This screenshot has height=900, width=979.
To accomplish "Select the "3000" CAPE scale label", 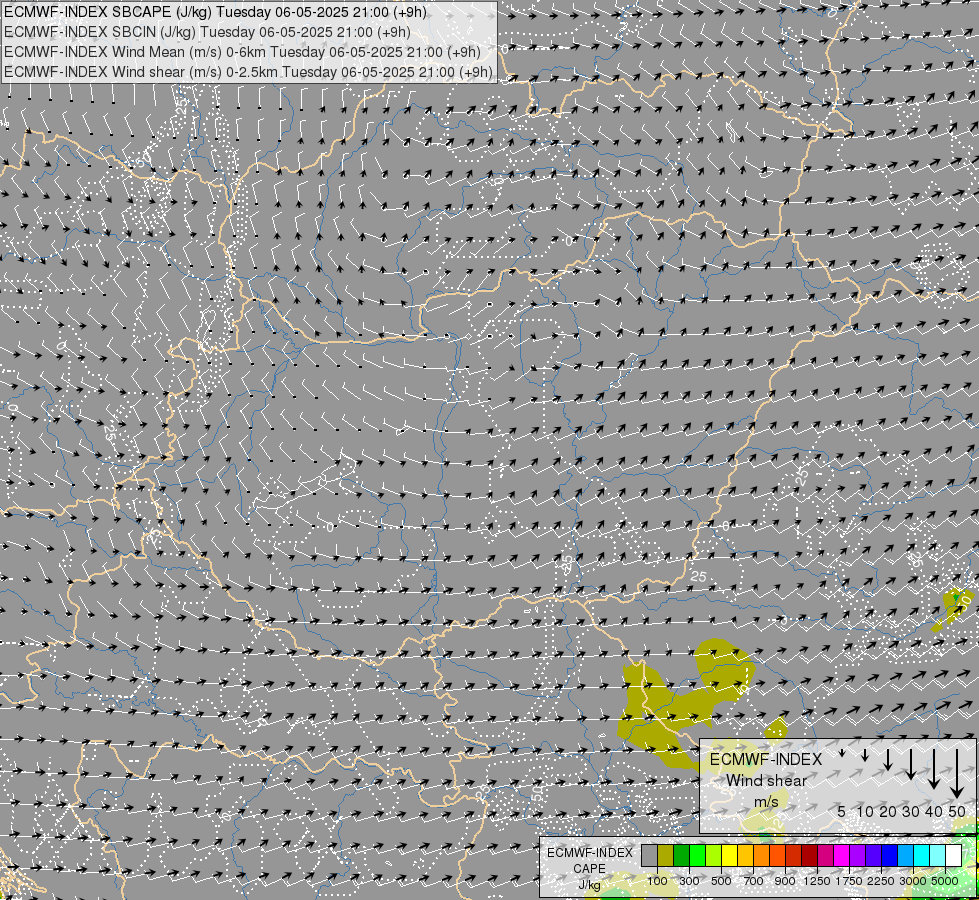I will (913, 881).
